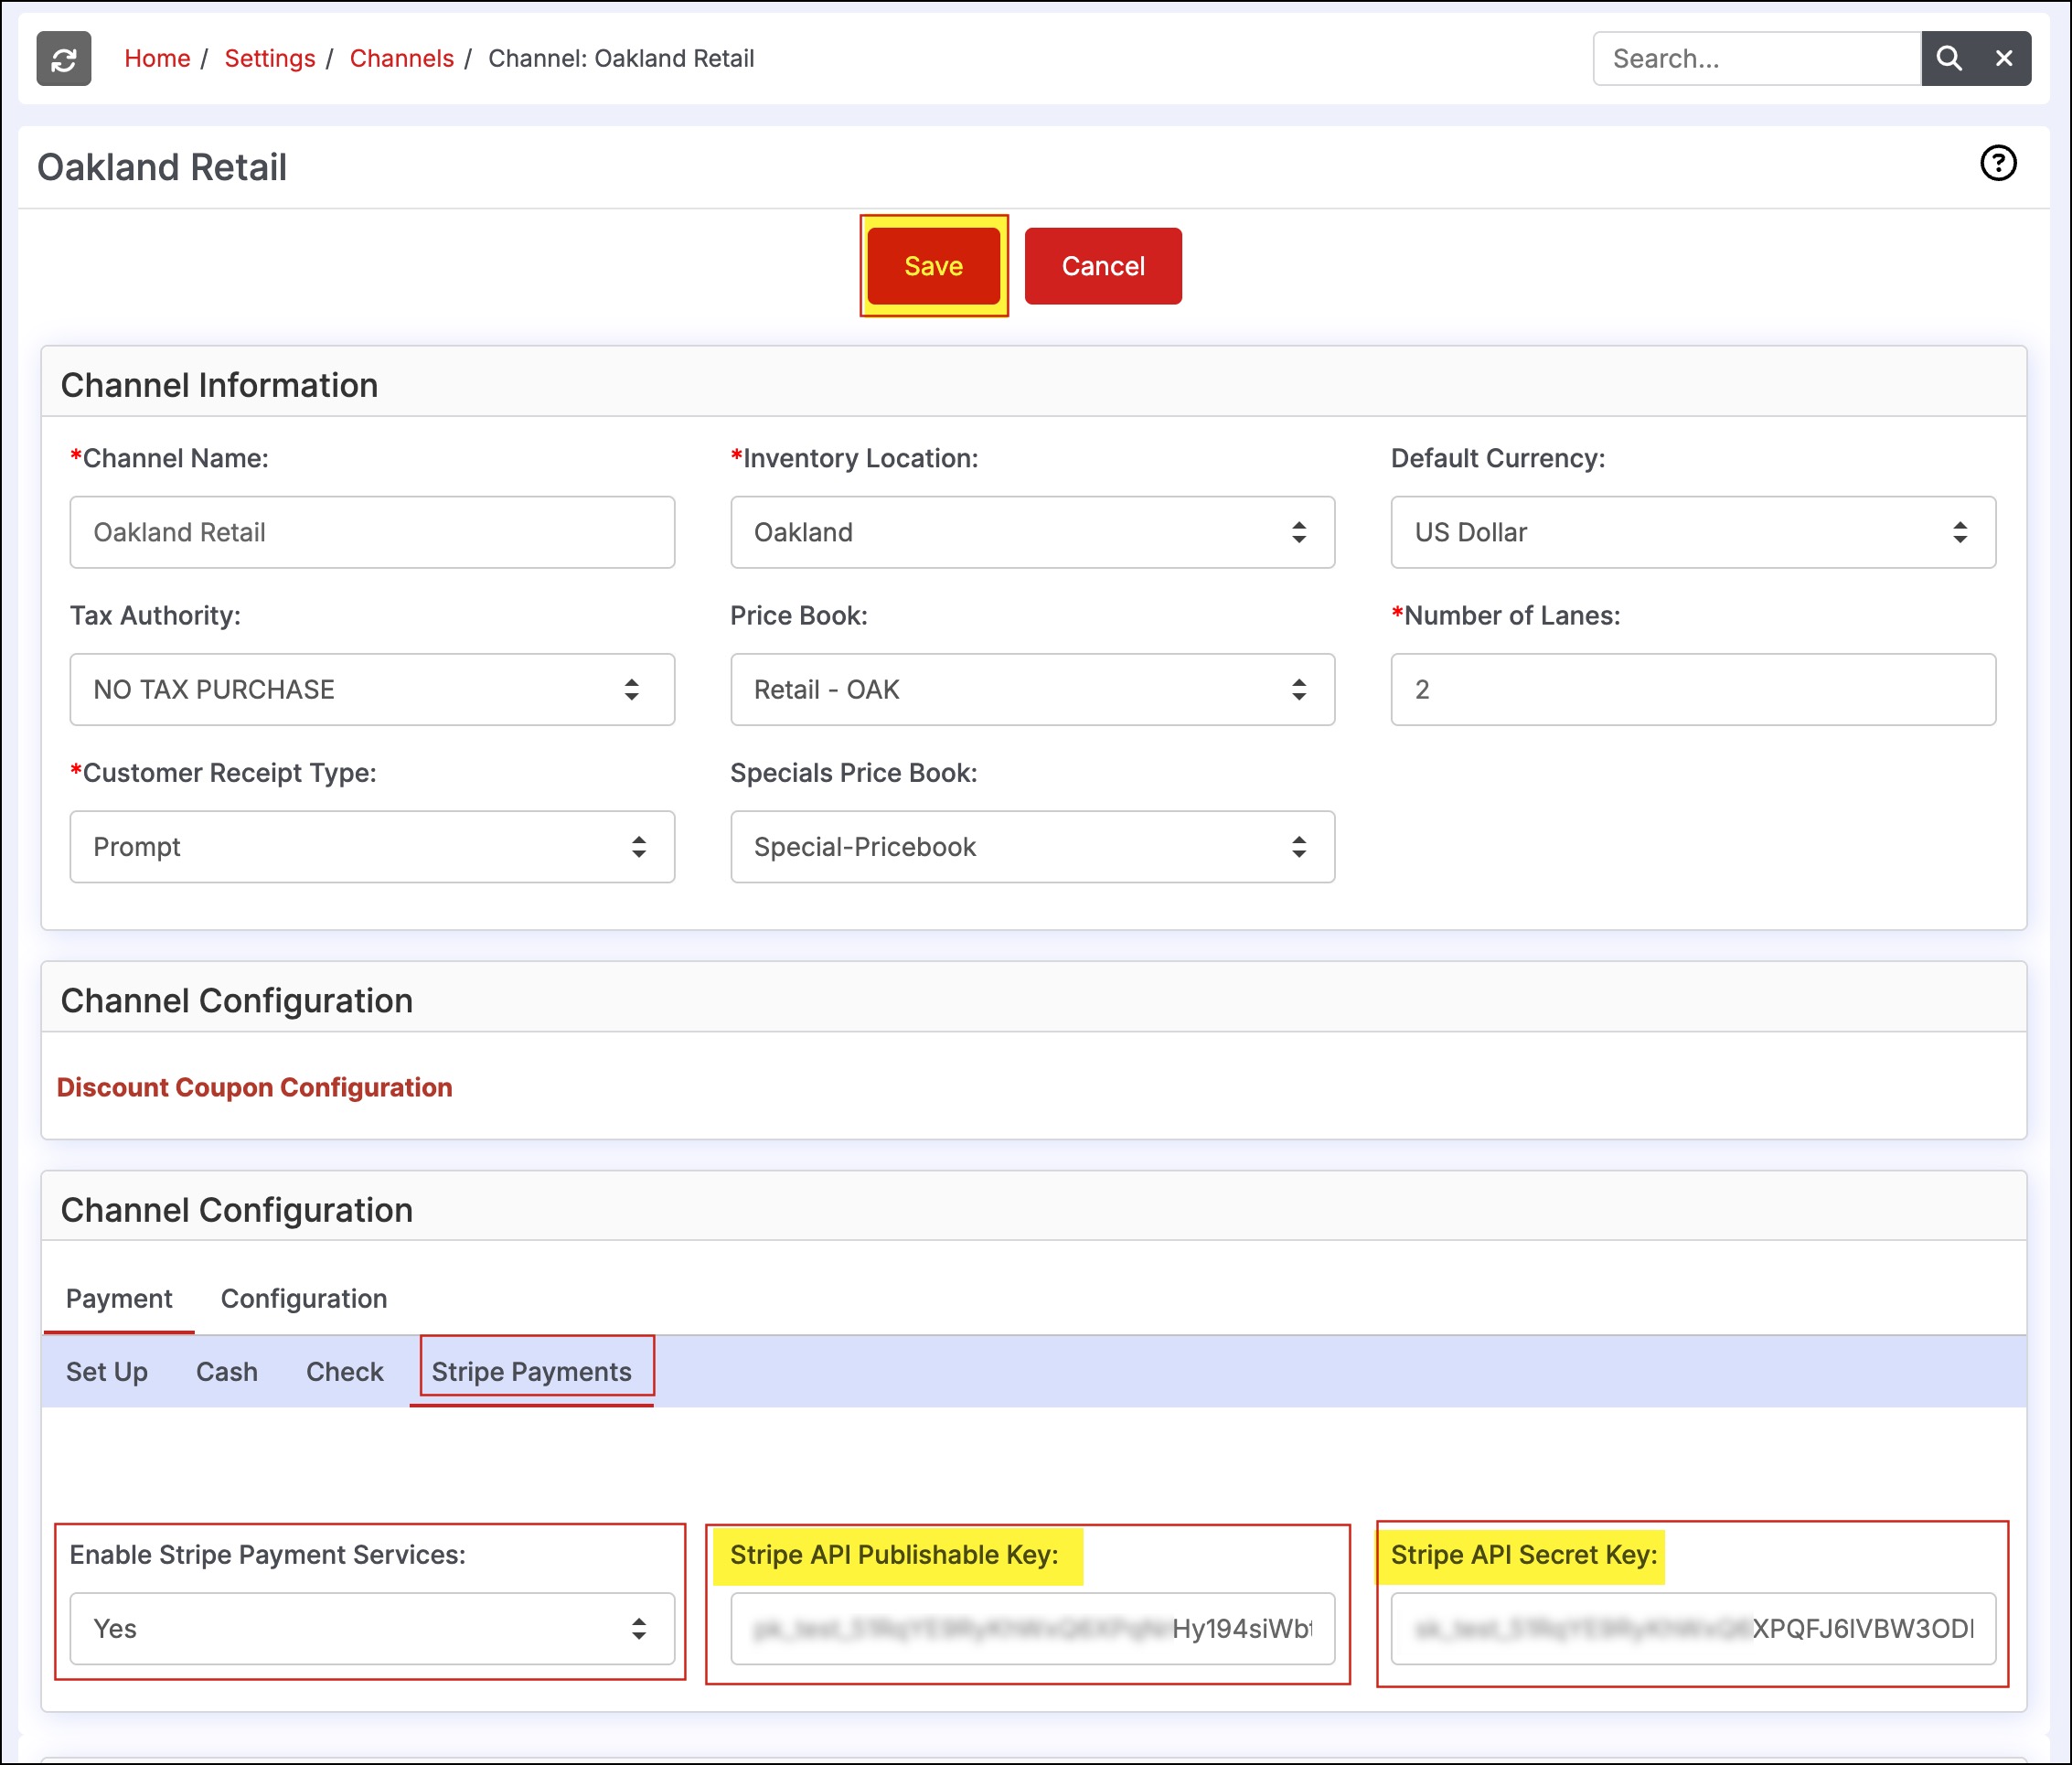2072x1765 pixels.
Task: Clear search with the X icon
Action: (x=2004, y=59)
